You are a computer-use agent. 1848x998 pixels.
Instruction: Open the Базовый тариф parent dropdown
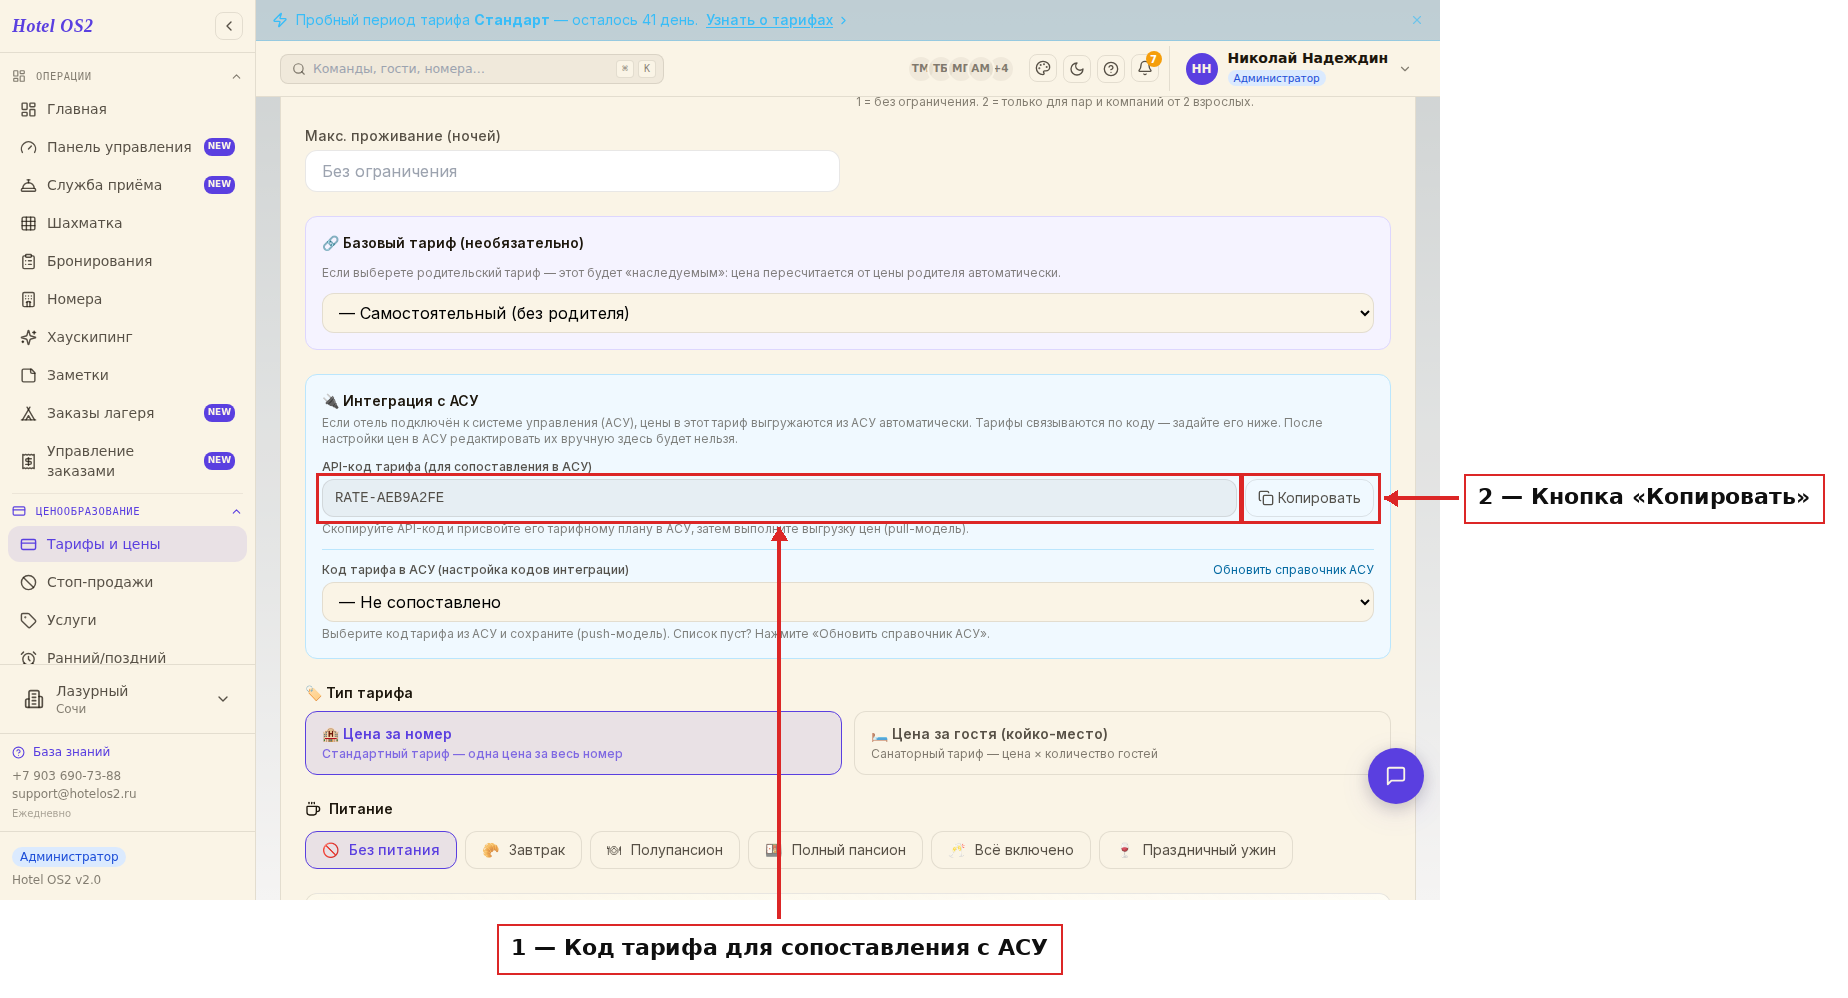pos(848,313)
